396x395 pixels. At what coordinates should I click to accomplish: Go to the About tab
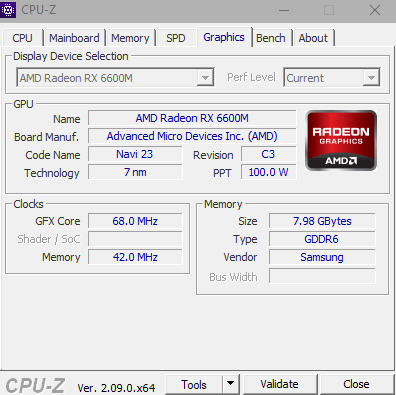click(313, 38)
